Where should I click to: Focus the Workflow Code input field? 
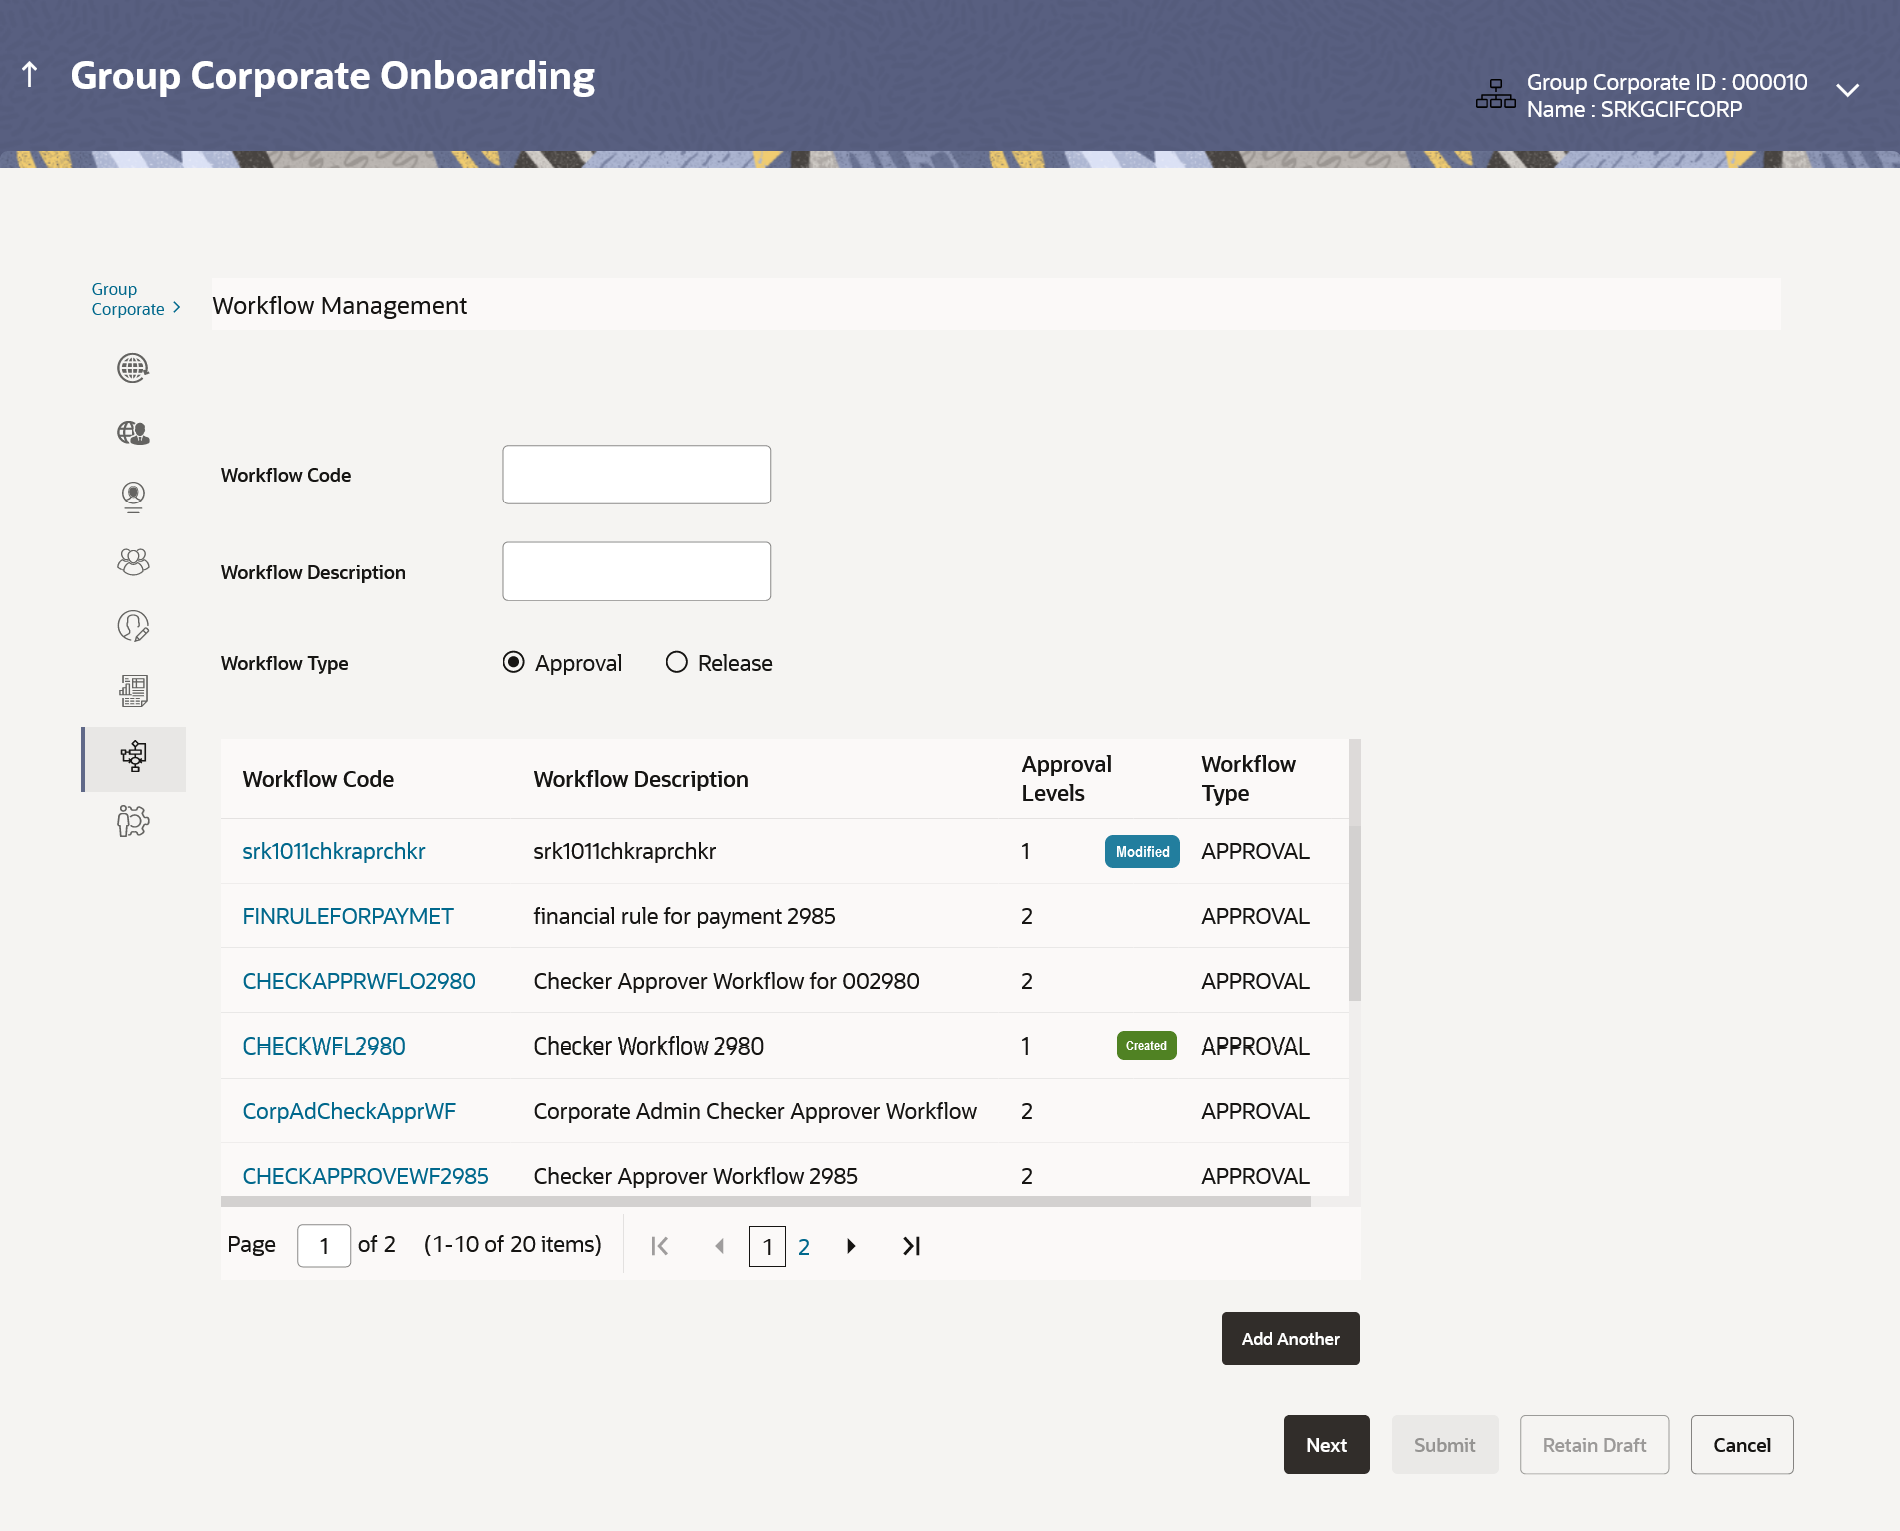tap(636, 474)
